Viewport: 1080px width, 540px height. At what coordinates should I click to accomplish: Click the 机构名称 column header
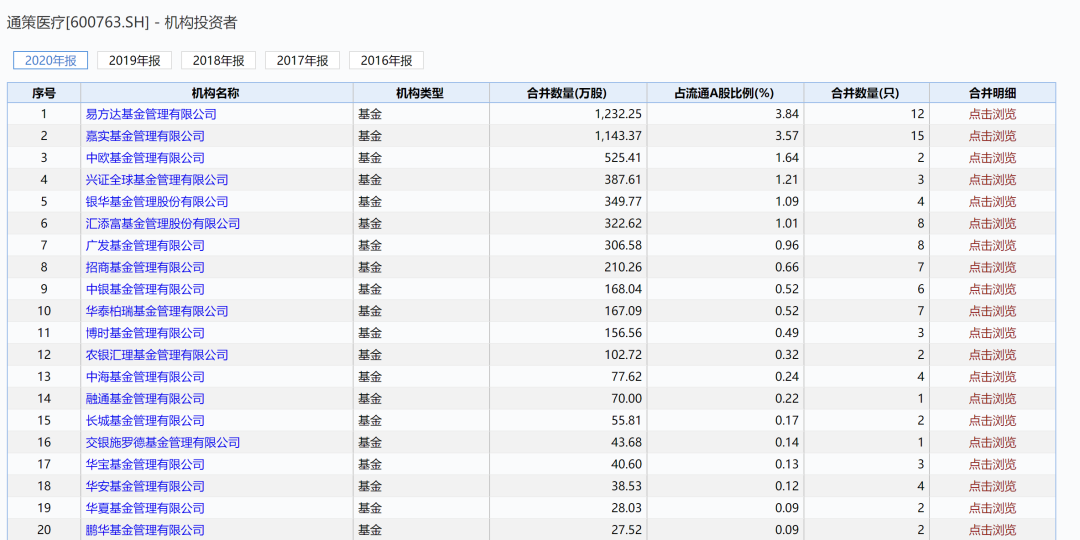coord(217,93)
